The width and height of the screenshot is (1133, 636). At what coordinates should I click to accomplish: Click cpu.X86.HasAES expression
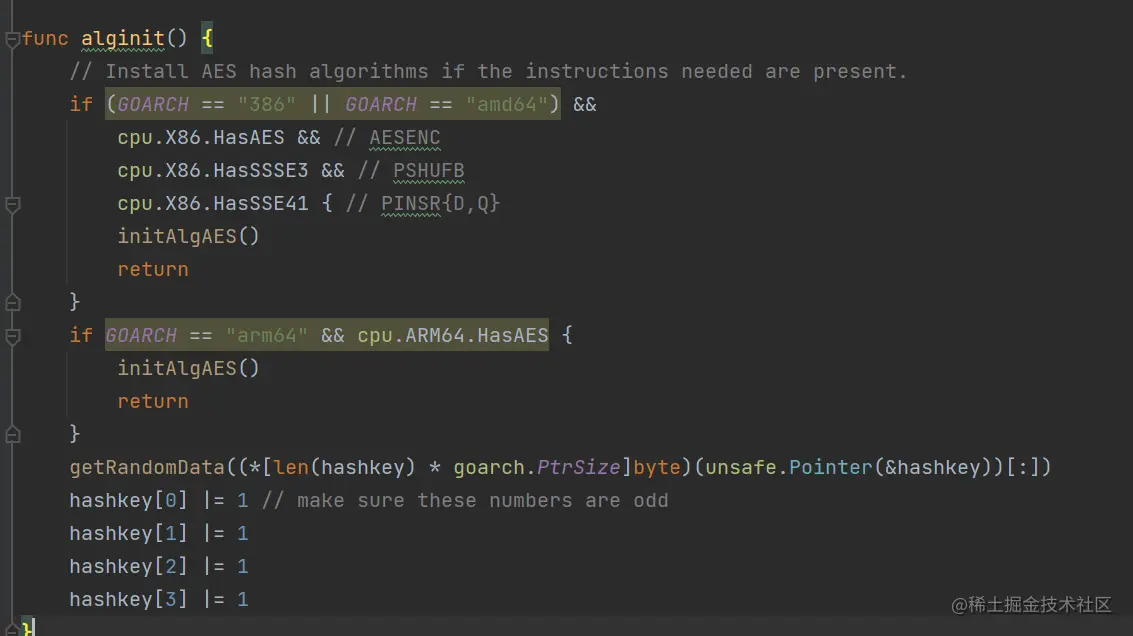201,137
